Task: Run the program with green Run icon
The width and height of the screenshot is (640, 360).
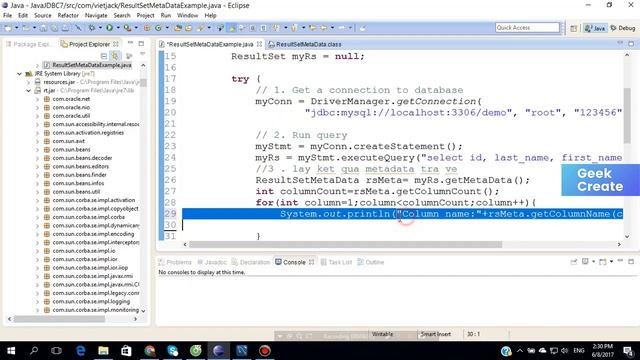Action: 109,28
